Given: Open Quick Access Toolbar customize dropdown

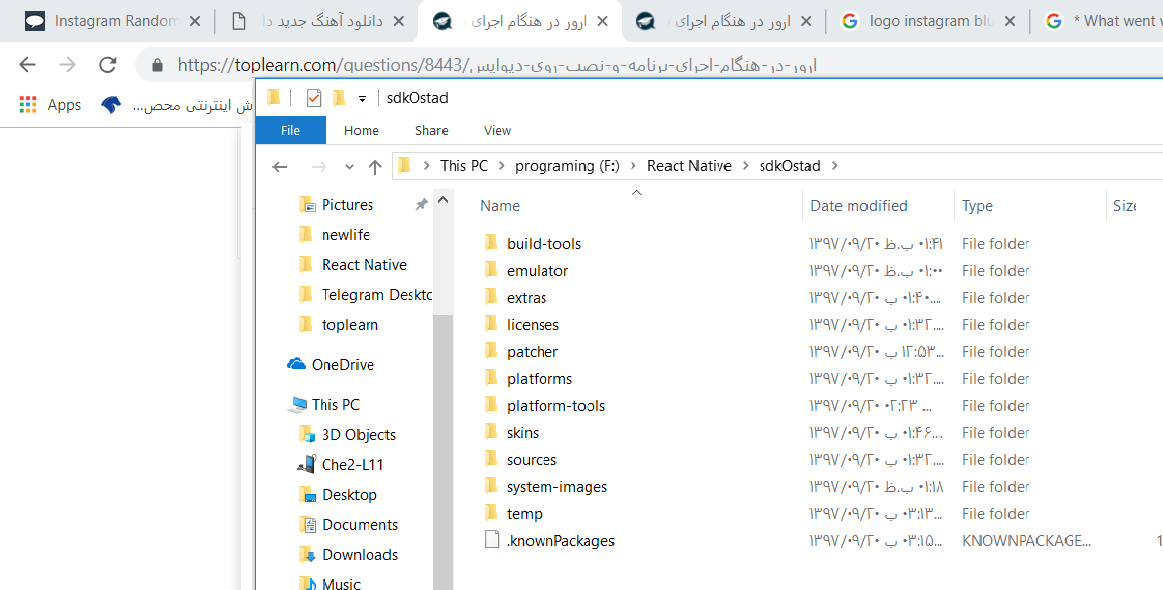Looking at the screenshot, I should [x=362, y=98].
